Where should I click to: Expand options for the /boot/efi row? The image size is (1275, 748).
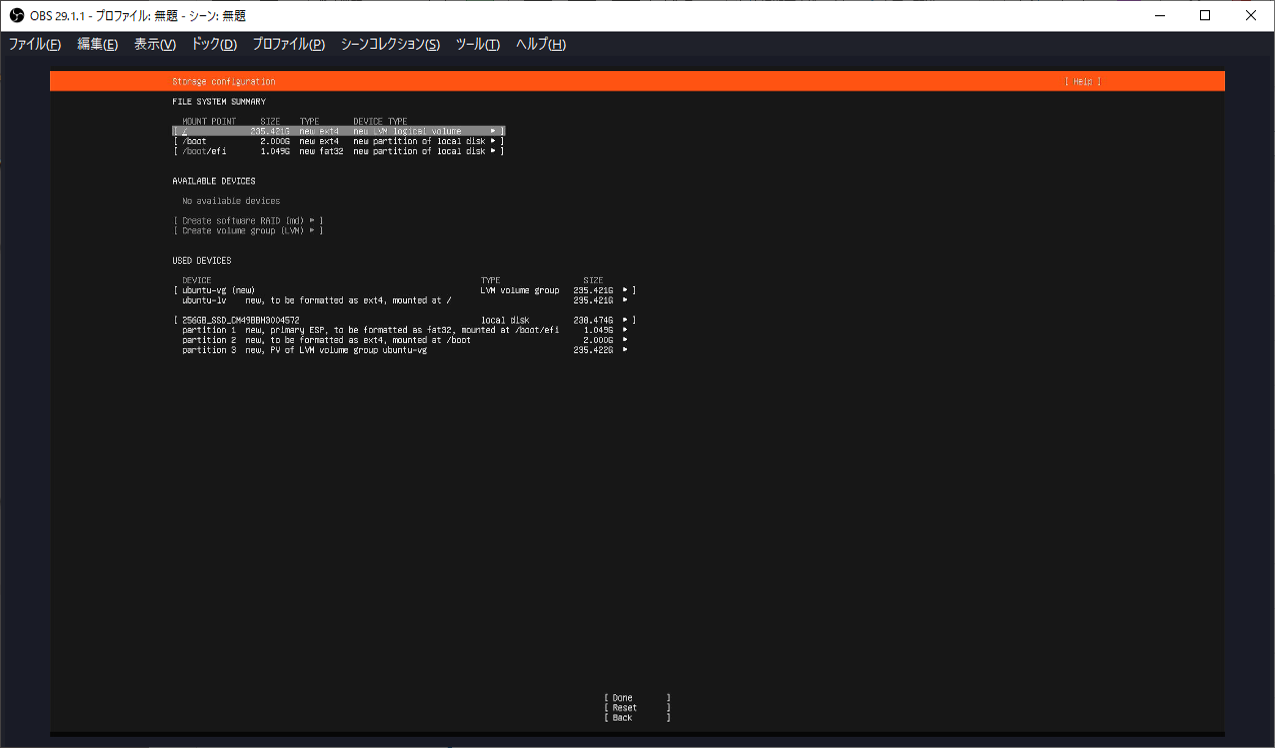(x=491, y=150)
